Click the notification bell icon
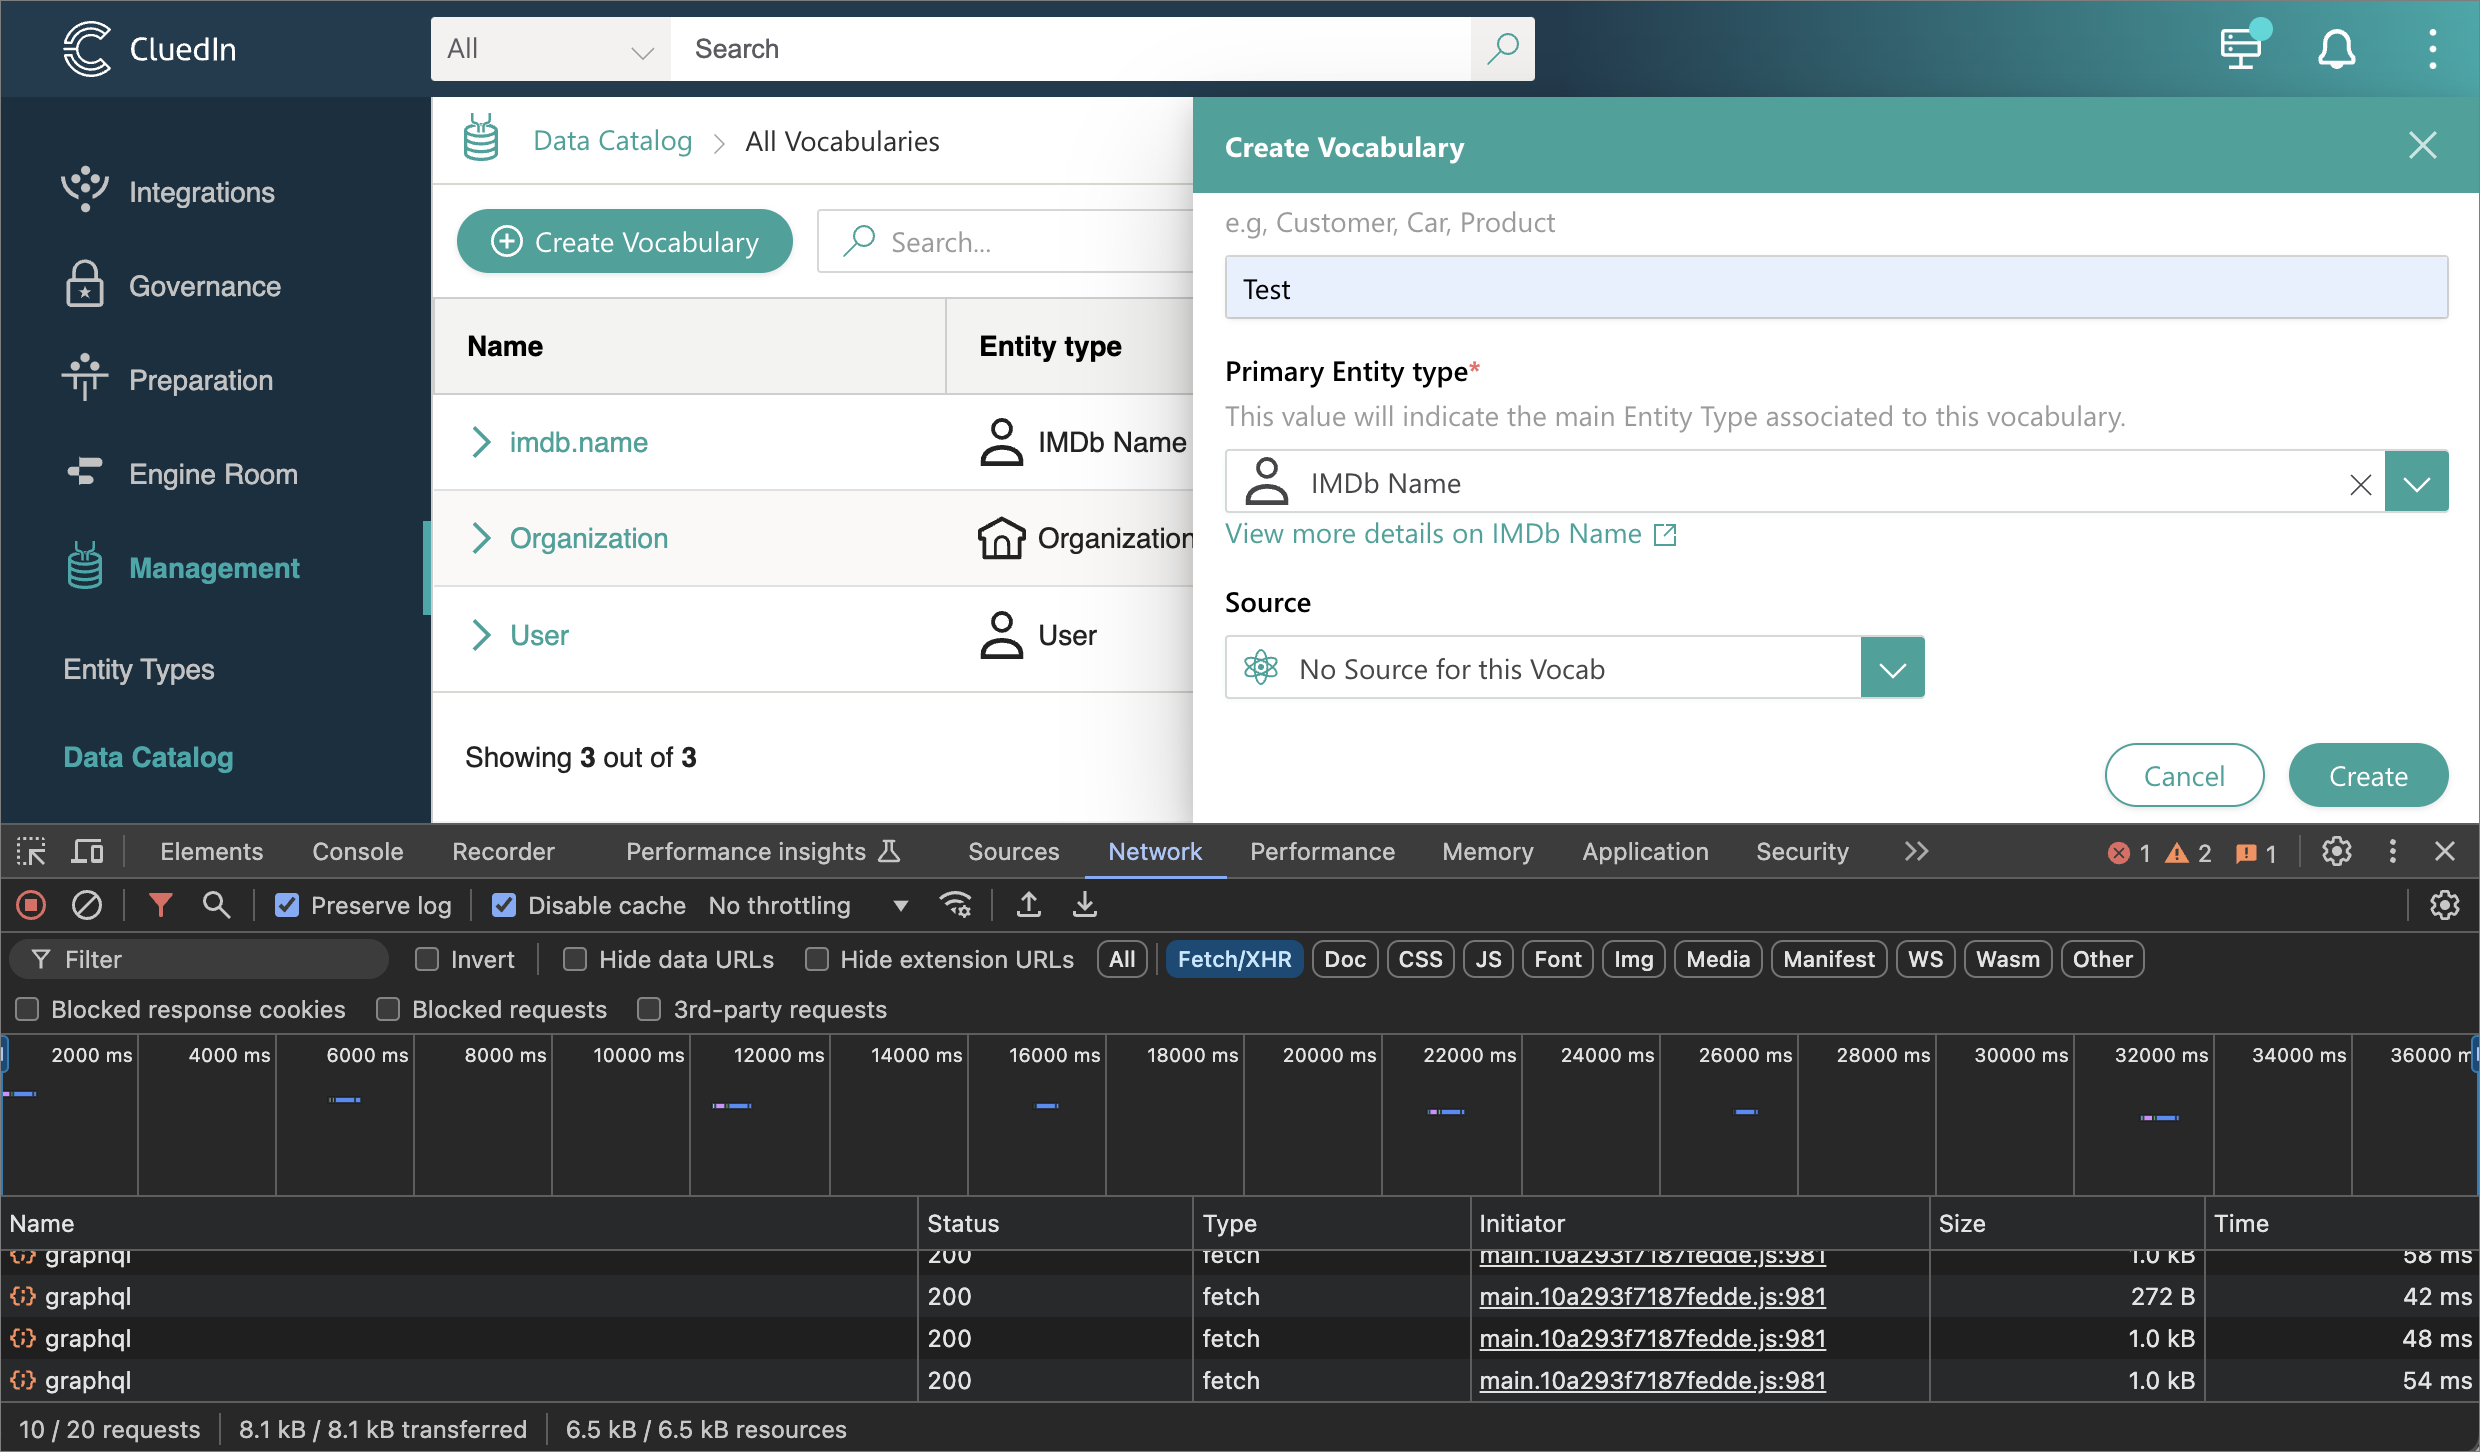The image size is (2480, 1452). click(x=2336, y=48)
